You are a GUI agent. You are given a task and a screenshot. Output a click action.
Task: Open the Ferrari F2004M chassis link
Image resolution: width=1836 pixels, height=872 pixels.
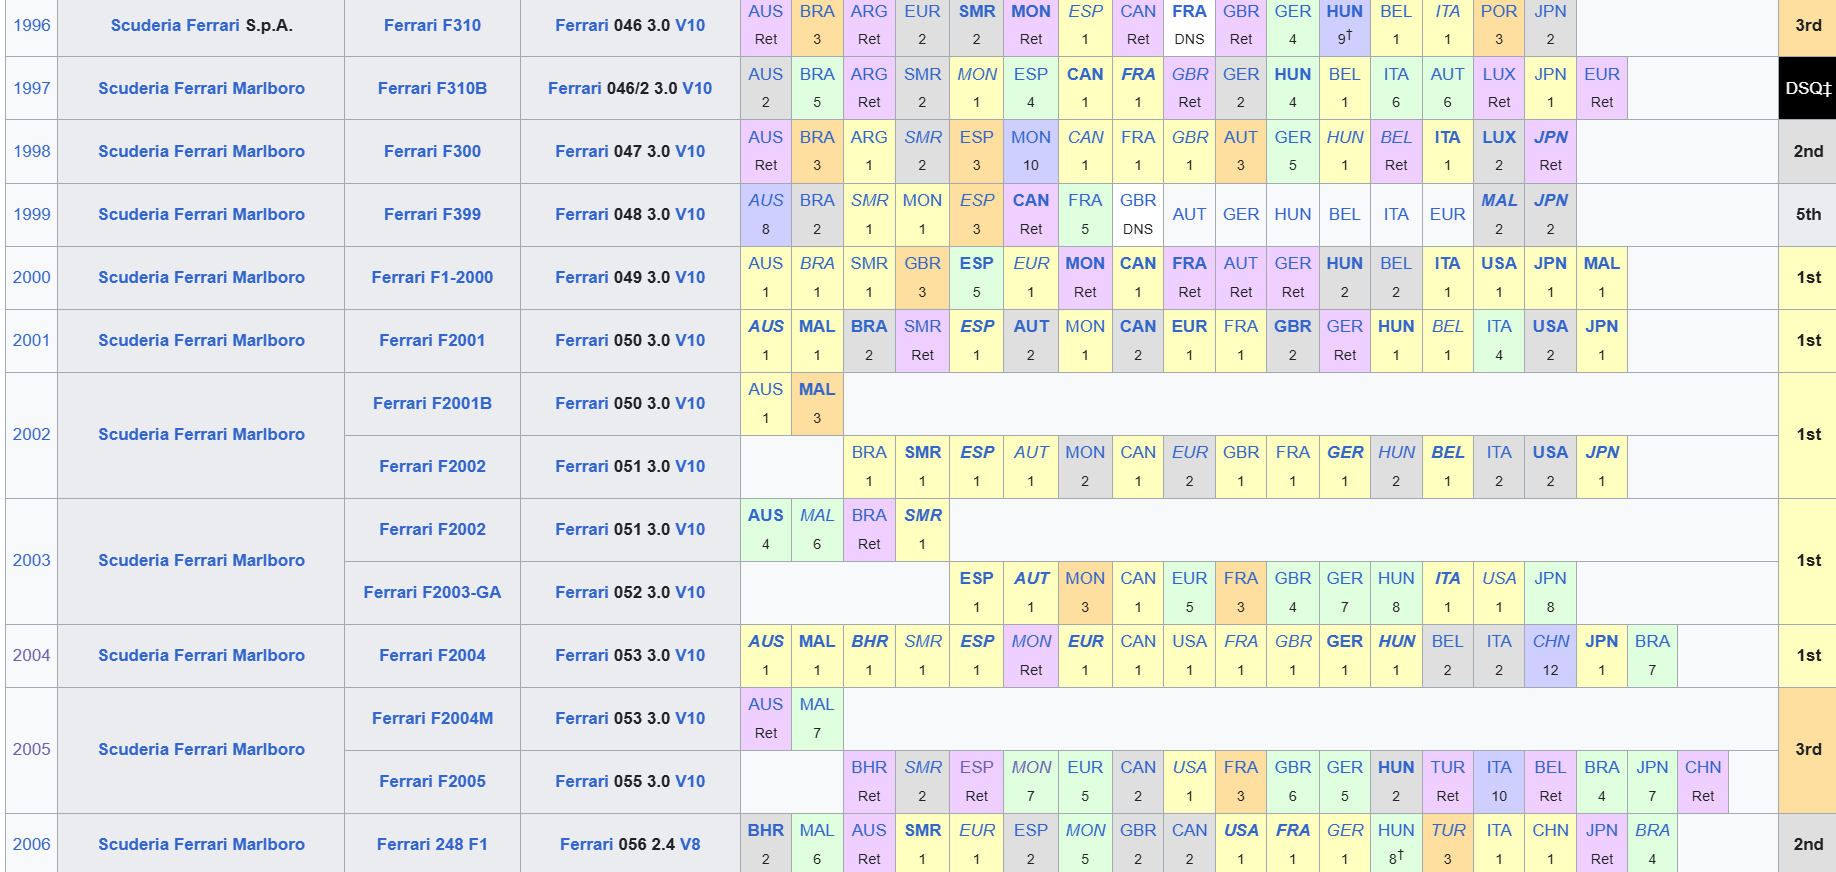pos(432,718)
